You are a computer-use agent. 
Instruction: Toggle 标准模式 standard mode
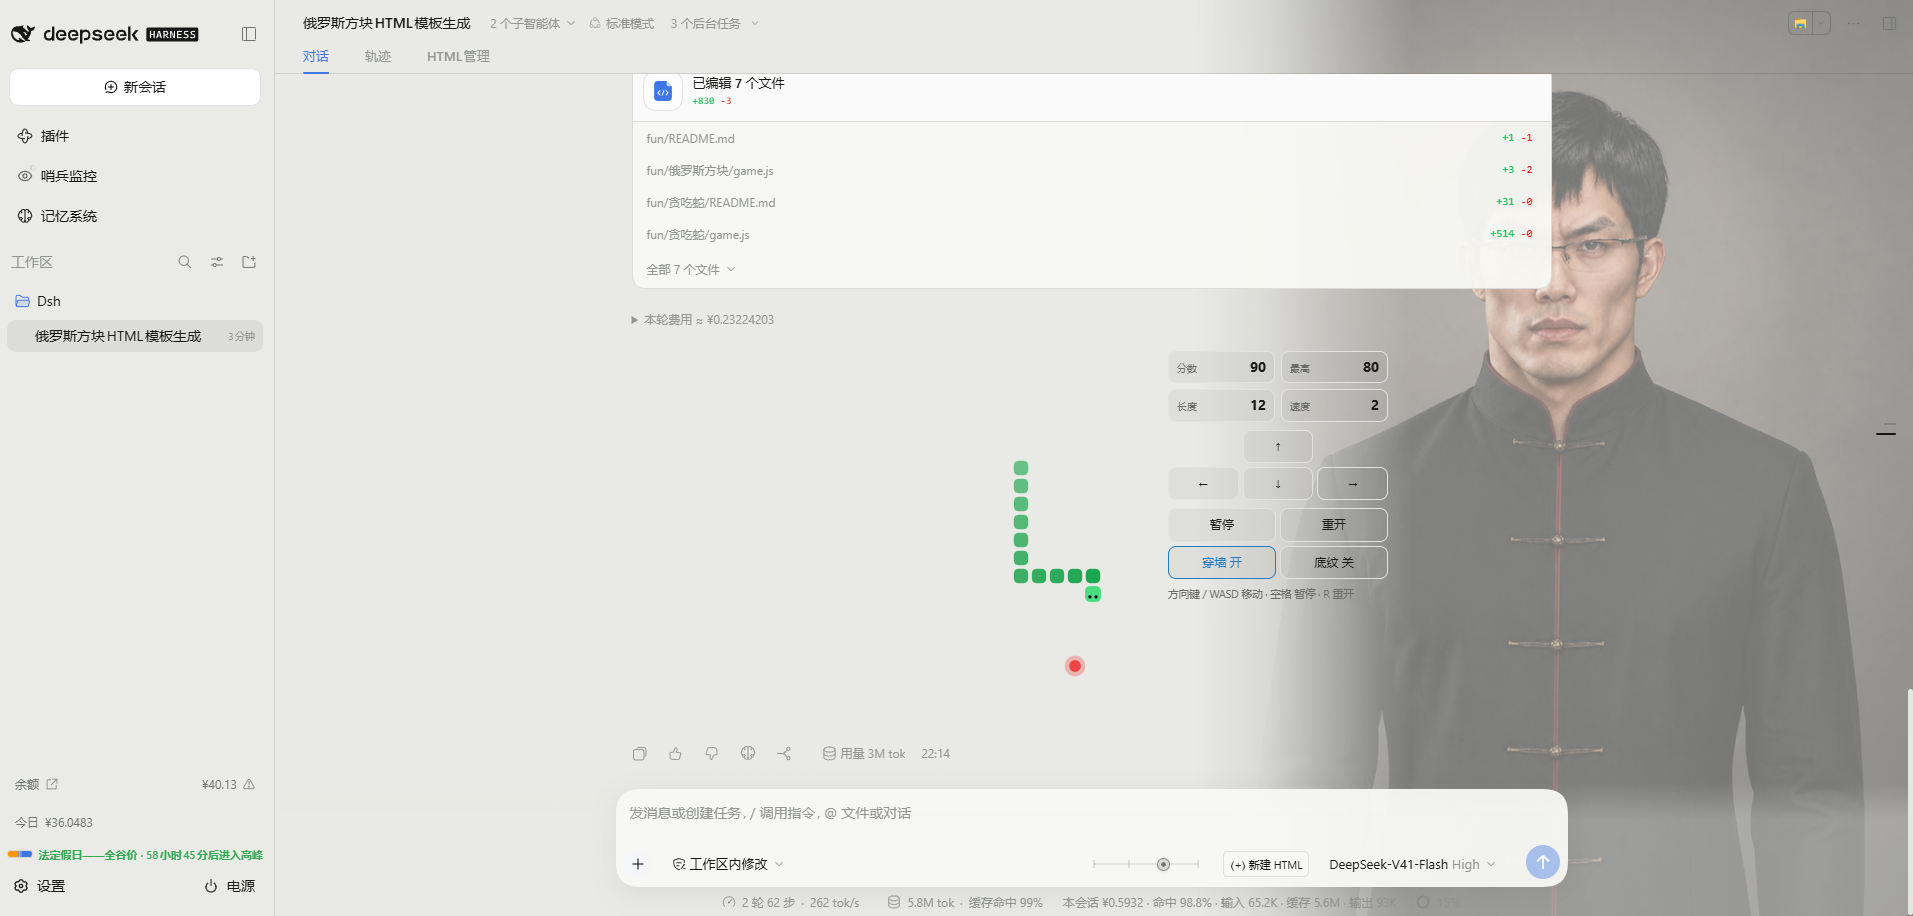click(621, 23)
